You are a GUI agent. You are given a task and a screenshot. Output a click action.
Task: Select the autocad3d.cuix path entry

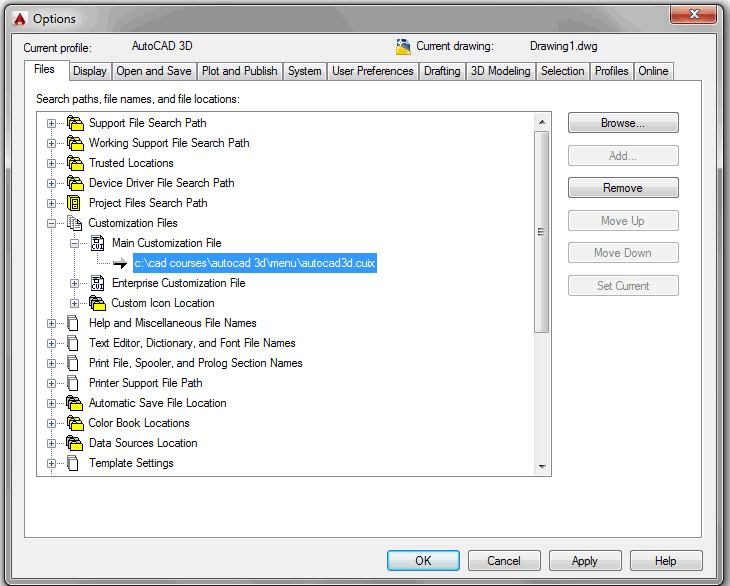[x=255, y=263]
